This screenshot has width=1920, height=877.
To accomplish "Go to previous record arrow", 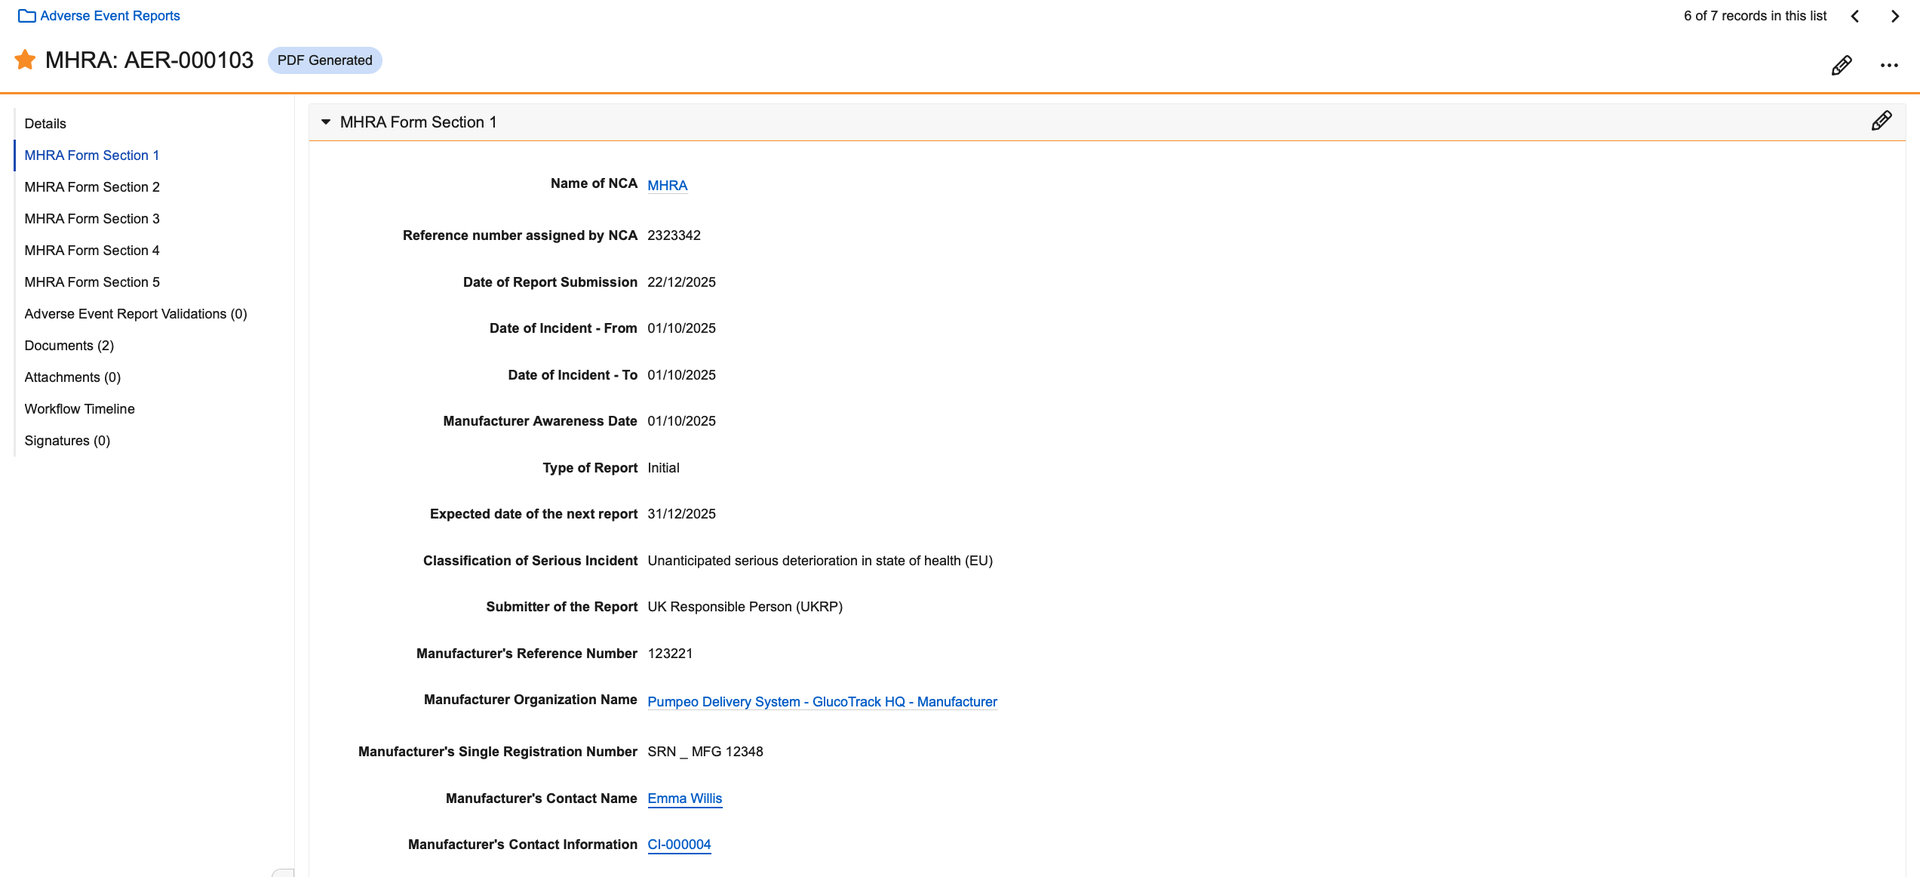I will click(1855, 16).
